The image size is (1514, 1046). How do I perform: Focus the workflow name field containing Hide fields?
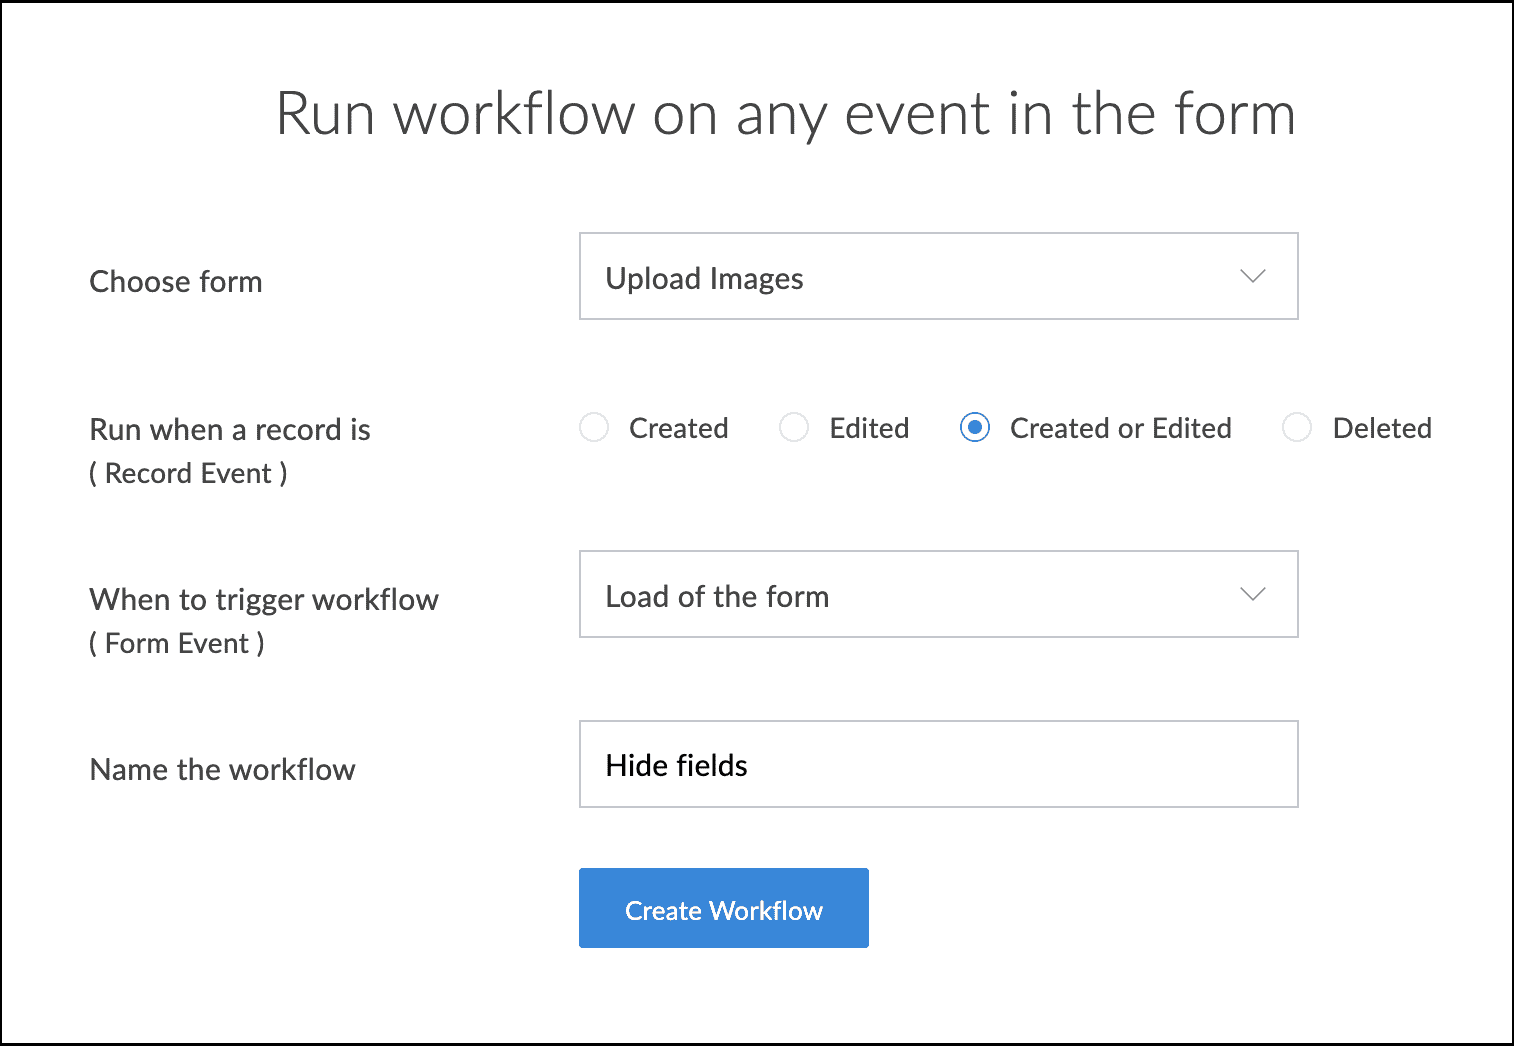coord(937,765)
